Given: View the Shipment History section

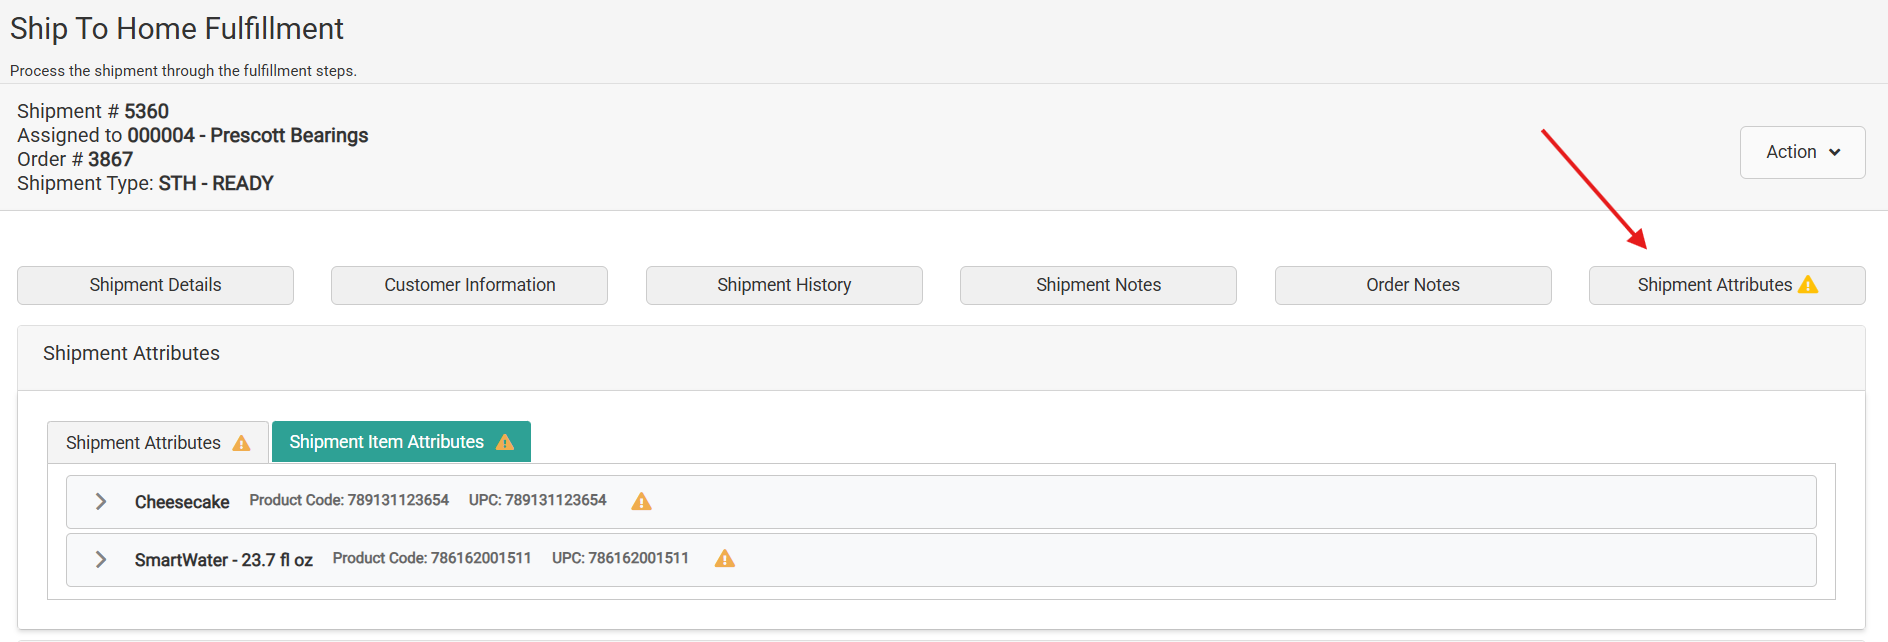Looking at the screenshot, I should 784,285.
